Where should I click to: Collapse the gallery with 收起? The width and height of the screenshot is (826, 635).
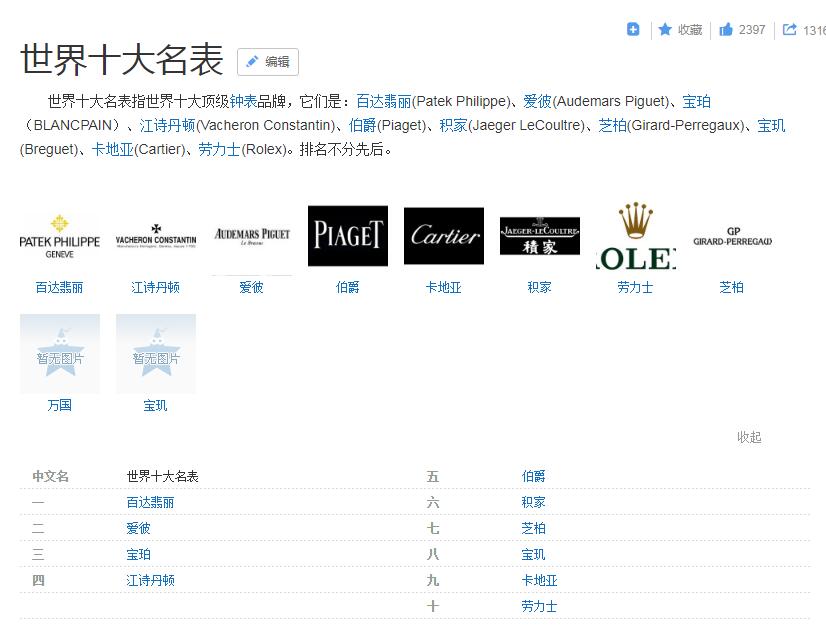pyautogui.click(x=749, y=437)
